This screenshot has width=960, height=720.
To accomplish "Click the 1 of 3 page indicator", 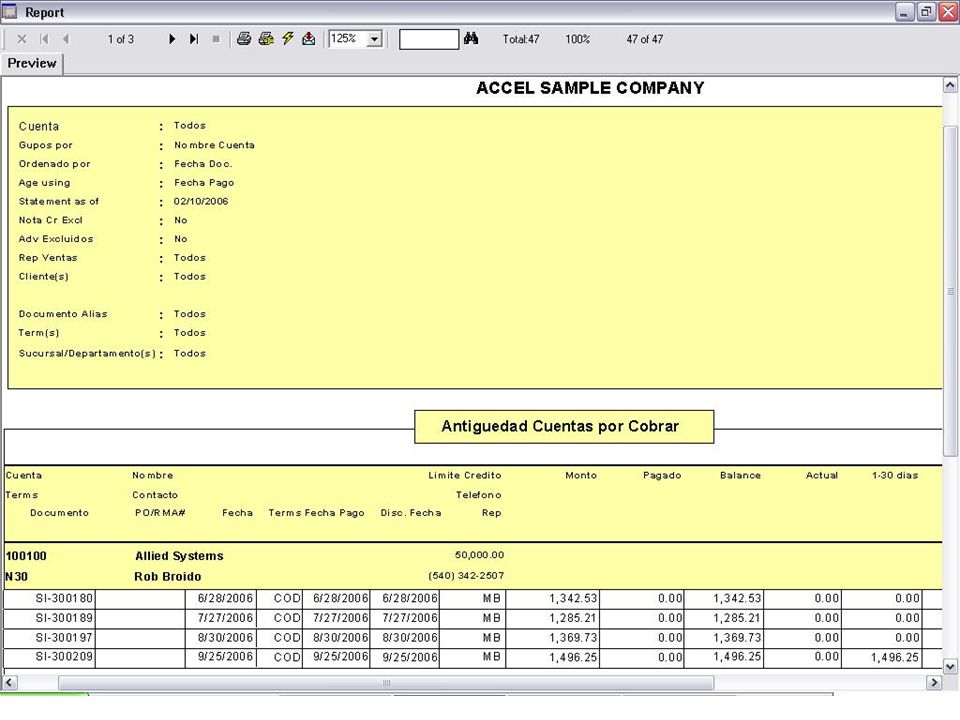I will [x=121, y=39].
